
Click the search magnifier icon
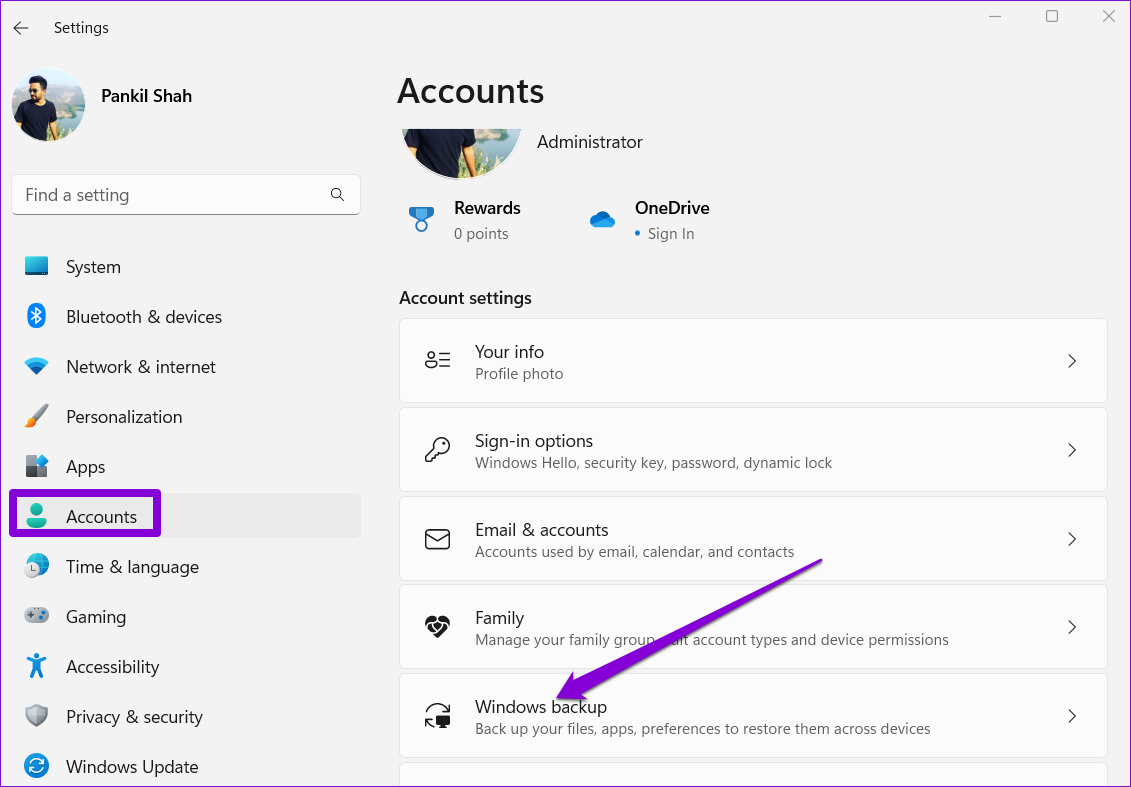click(337, 195)
